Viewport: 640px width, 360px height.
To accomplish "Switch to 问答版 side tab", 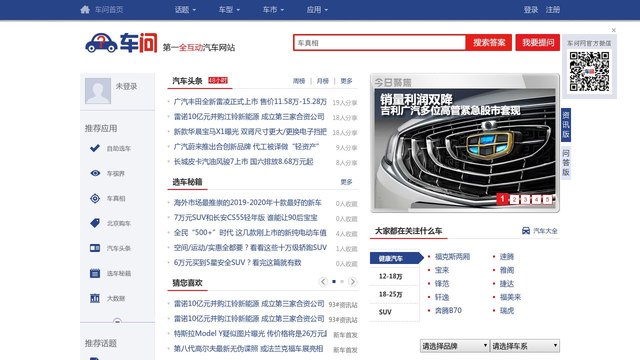I will [x=566, y=163].
